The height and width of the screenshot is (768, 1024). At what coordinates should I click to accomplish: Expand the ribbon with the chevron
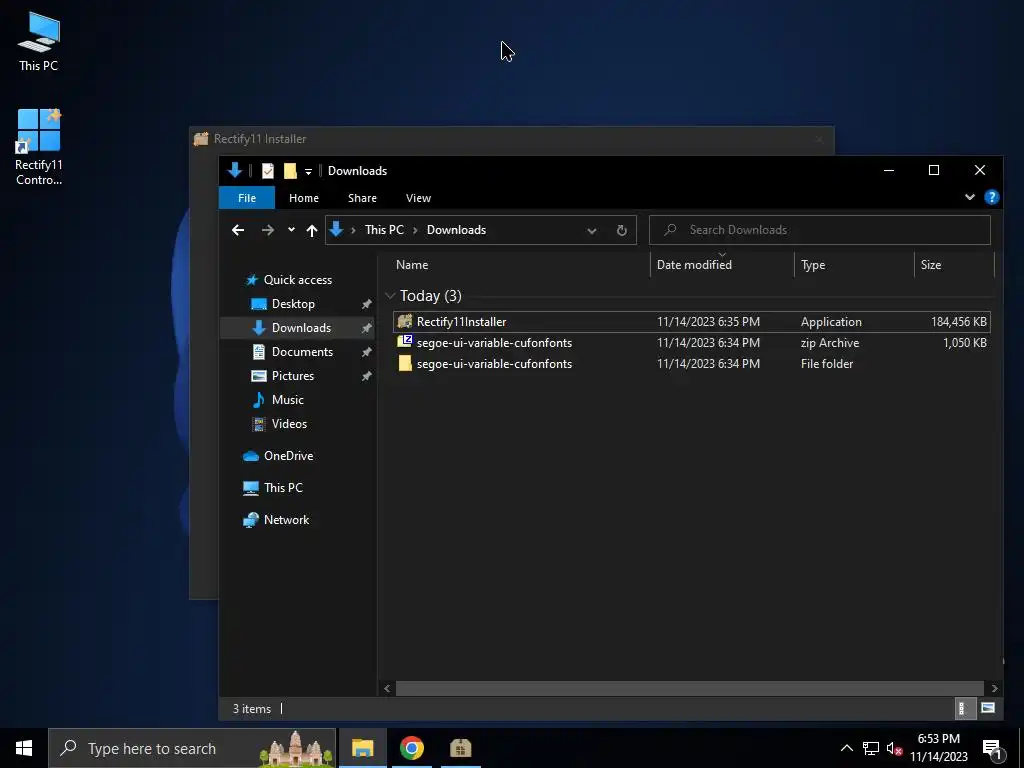pos(970,197)
